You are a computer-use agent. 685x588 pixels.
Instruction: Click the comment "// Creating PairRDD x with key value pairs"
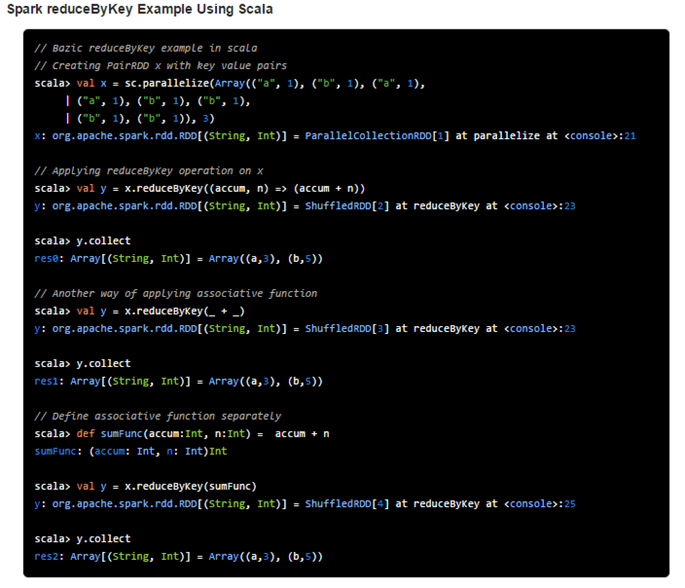[x=161, y=66]
